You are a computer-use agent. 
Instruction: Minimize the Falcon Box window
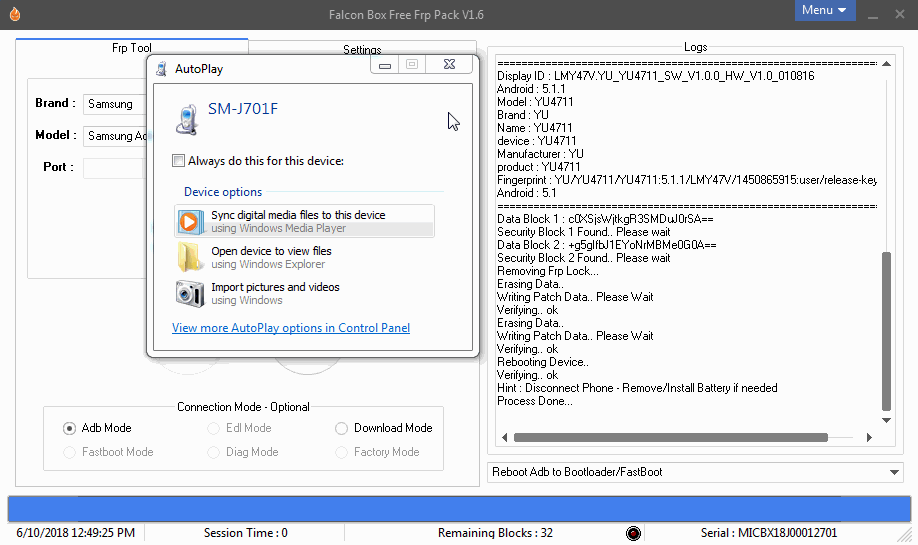pos(873,15)
